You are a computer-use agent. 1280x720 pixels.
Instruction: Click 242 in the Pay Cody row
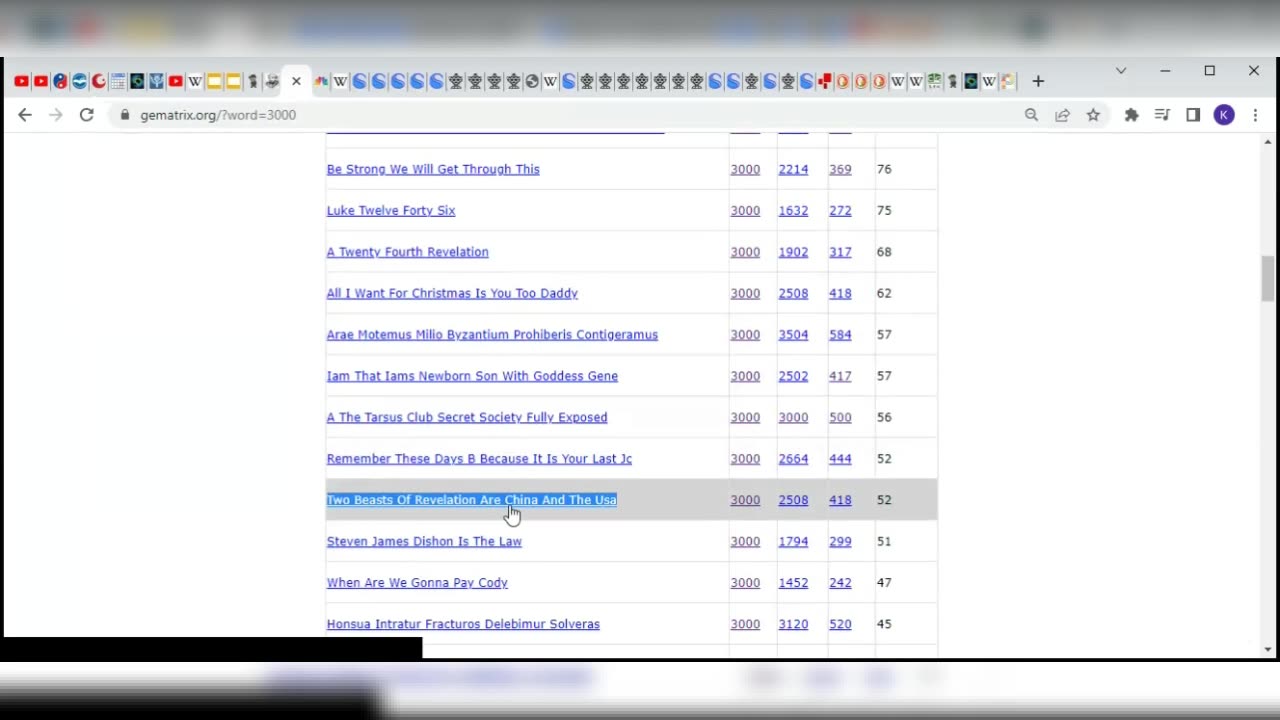840,582
